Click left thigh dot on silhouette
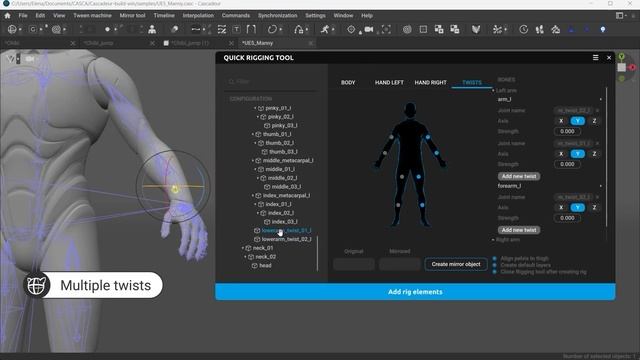The width and height of the screenshot is (640, 360). tap(418, 177)
